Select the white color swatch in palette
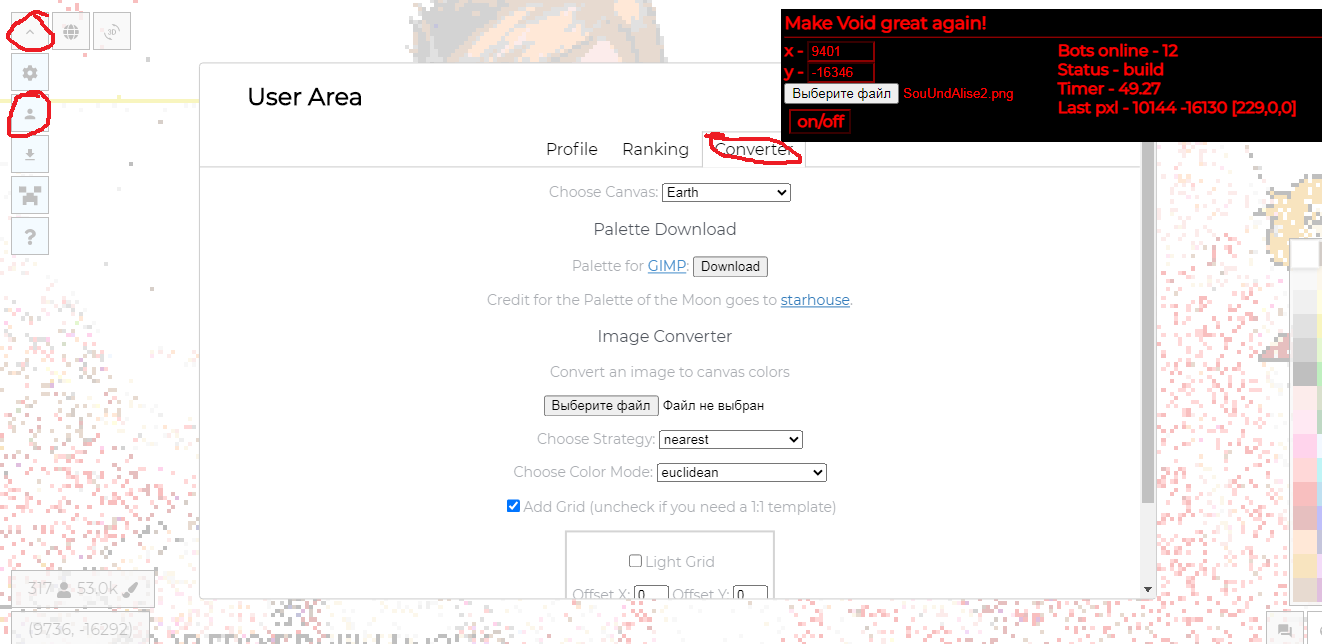1322x644 pixels. (1305, 256)
